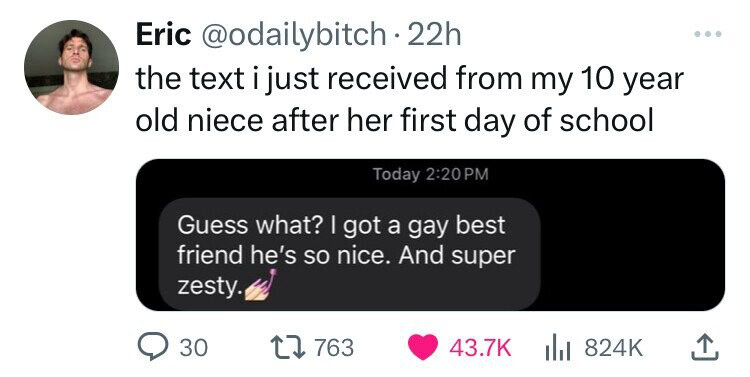
Task: Open Eric's profile picture
Action: point(71,67)
